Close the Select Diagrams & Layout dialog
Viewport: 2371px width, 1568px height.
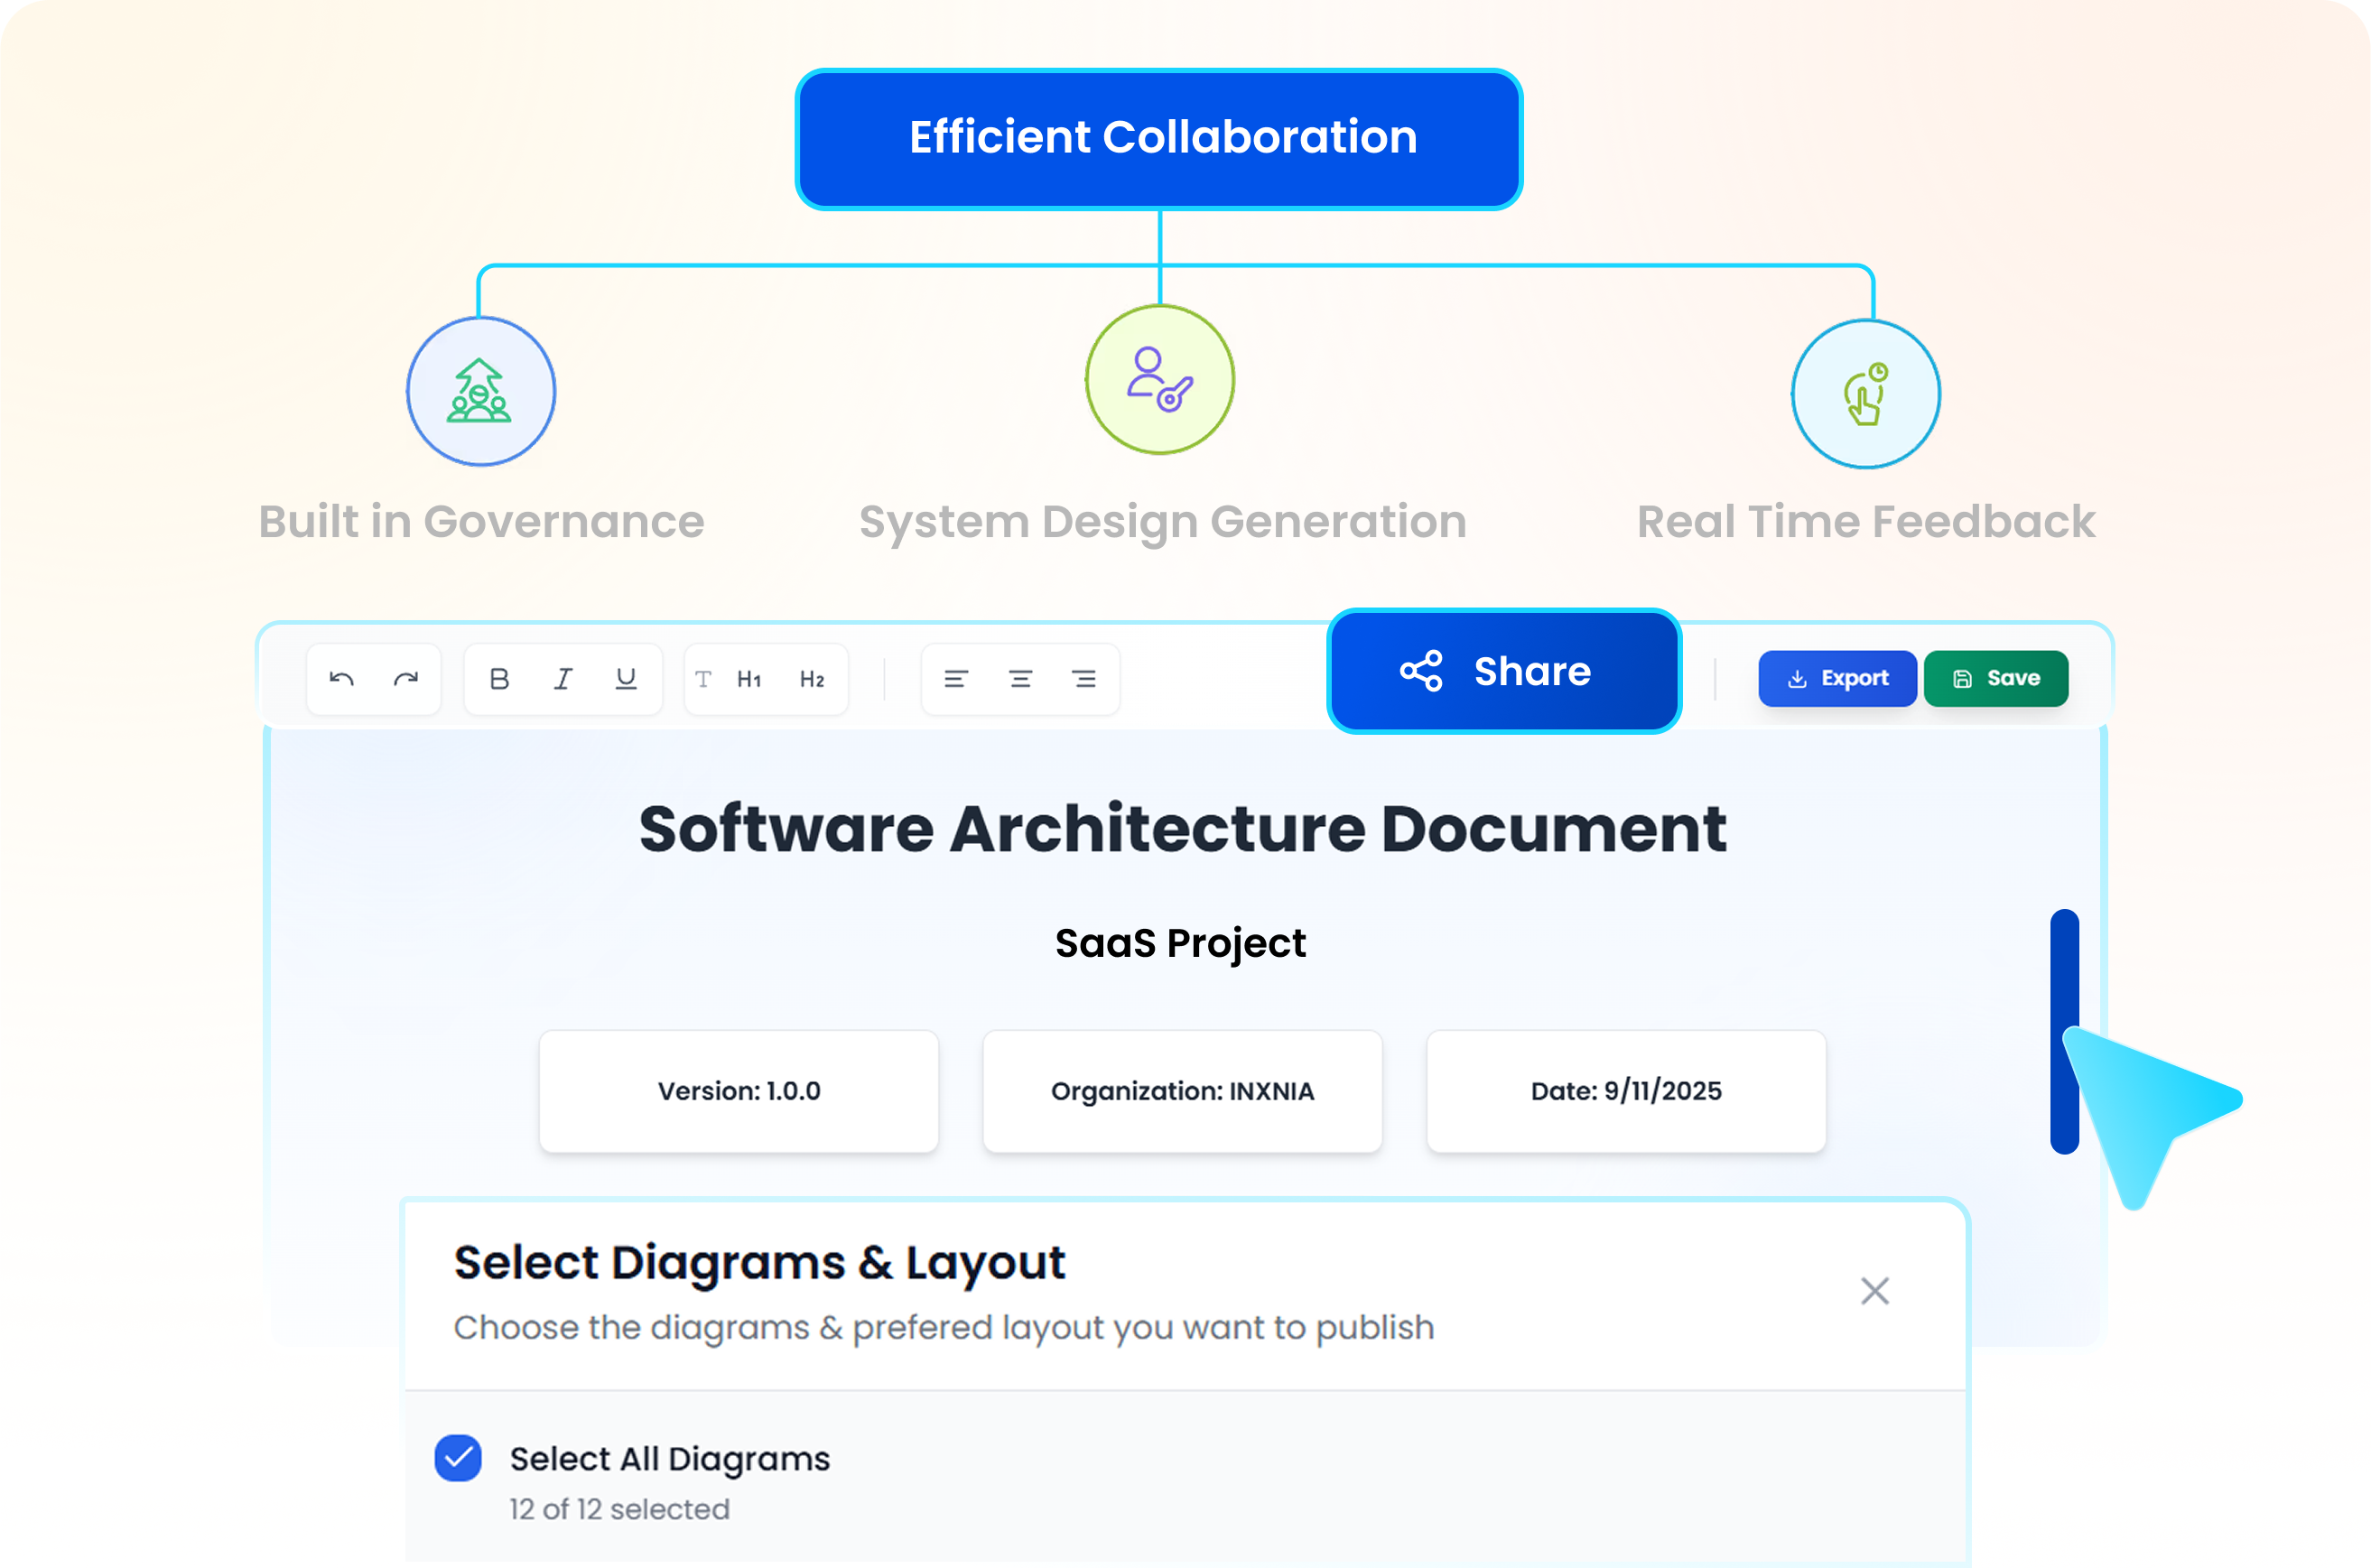[1874, 1291]
